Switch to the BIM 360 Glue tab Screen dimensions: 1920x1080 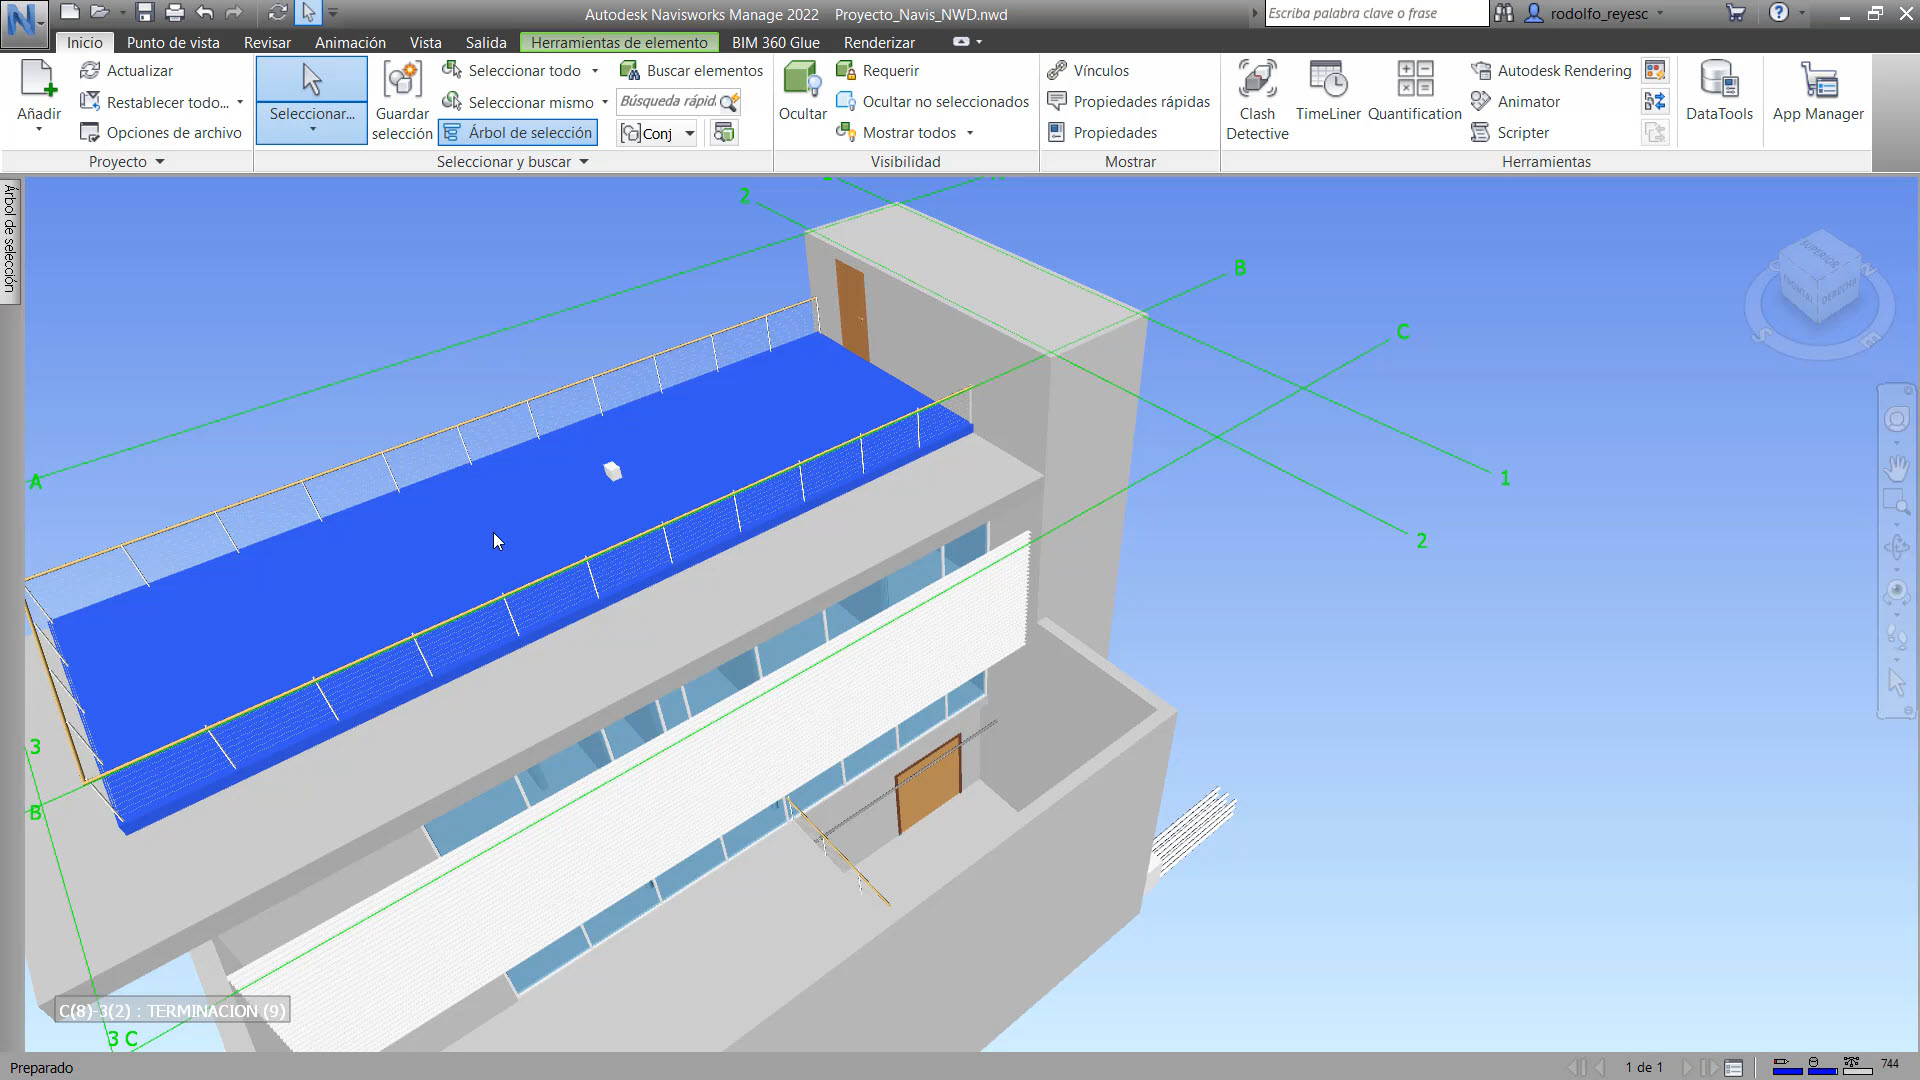coord(776,42)
